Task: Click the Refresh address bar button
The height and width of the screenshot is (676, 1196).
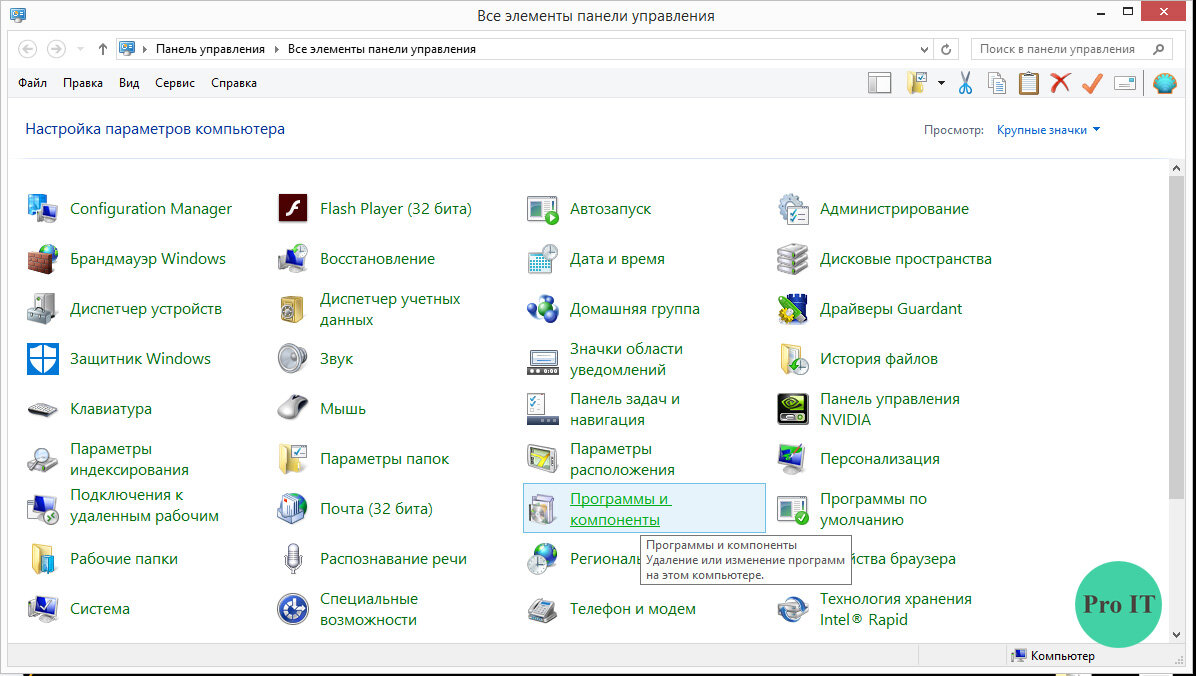Action: [x=946, y=49]
